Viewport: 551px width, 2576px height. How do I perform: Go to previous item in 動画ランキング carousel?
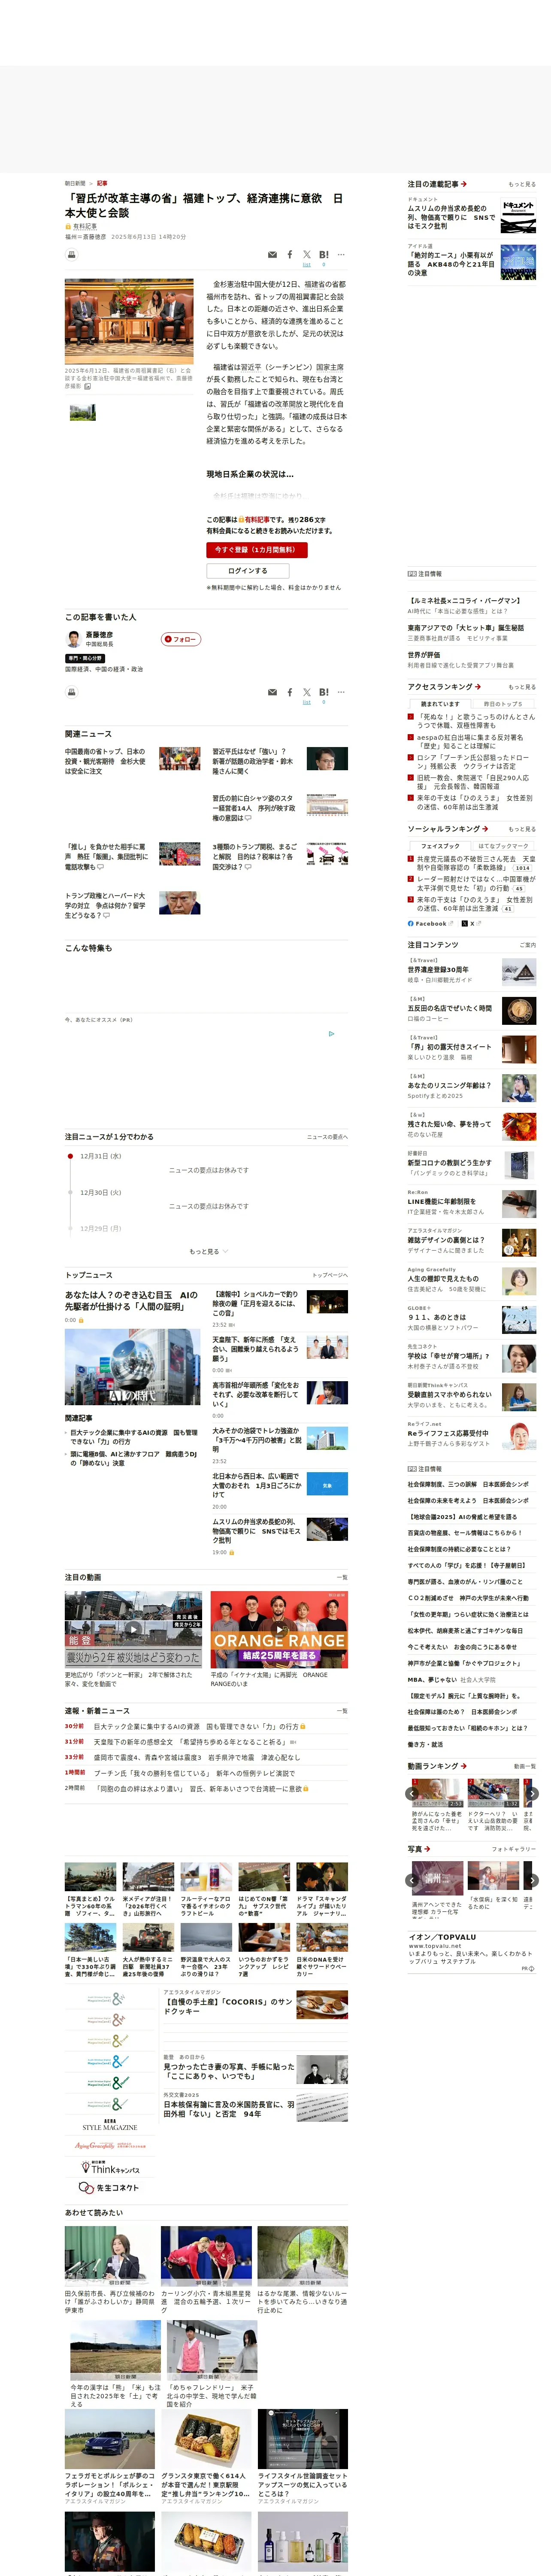click(411, 1794)
